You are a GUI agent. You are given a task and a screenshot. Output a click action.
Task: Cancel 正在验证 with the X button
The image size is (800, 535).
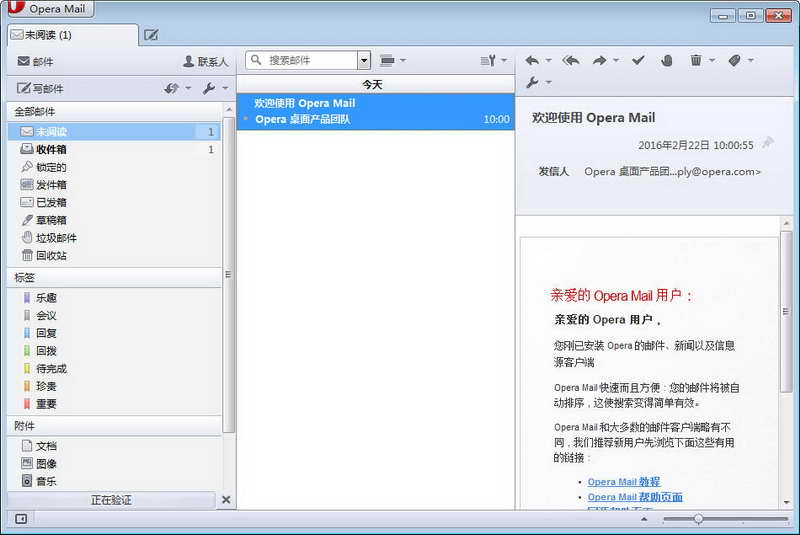tap(226, 500)
